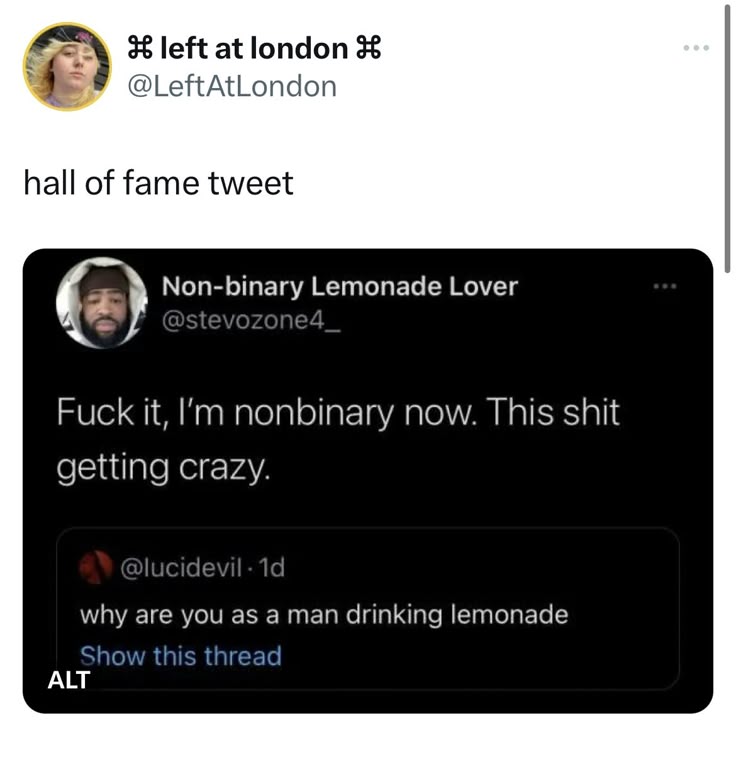Click the @stevozone4_ handle
Screen dimensions: 736x757
click(251, 320)
